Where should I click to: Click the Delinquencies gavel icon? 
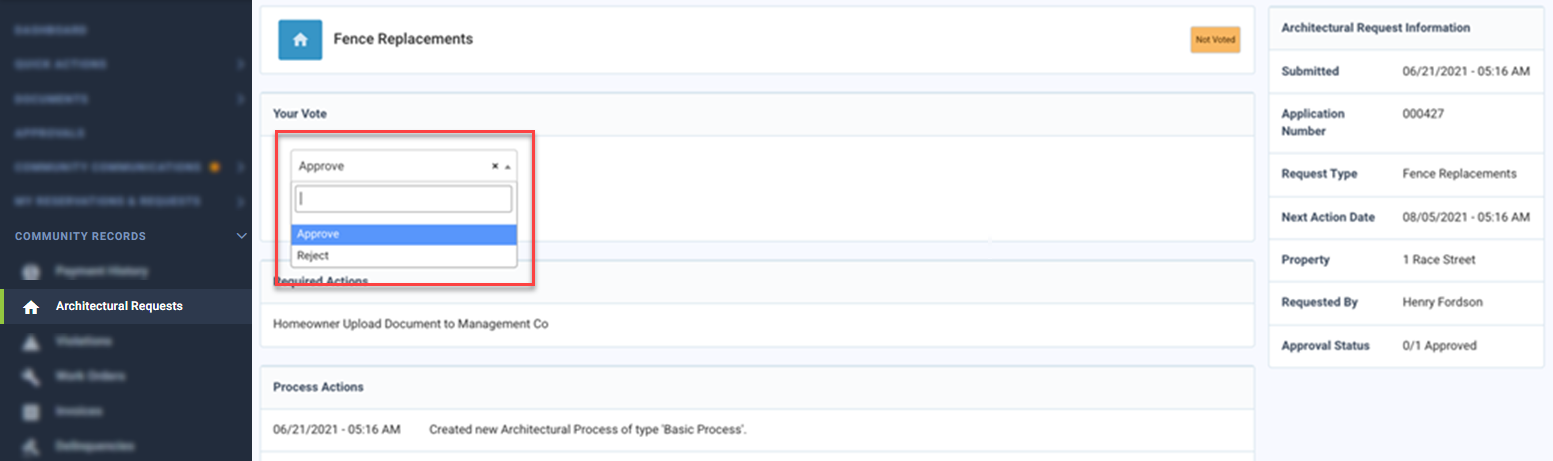[31, 446]
